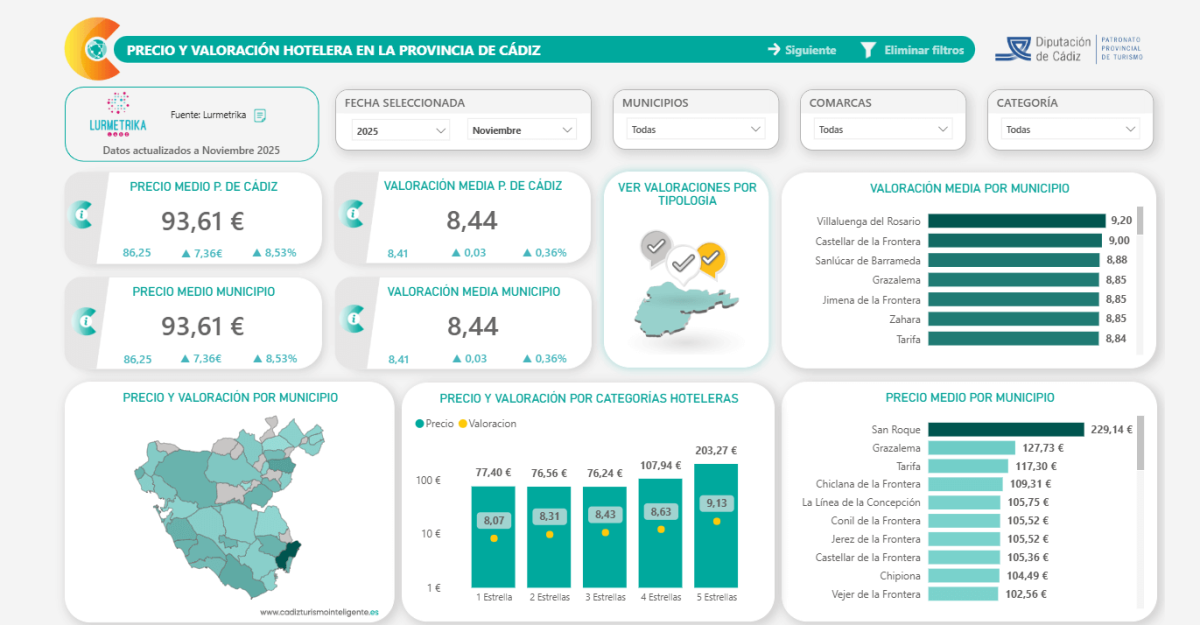Click the globe logo icon in header

click(97, 49)
